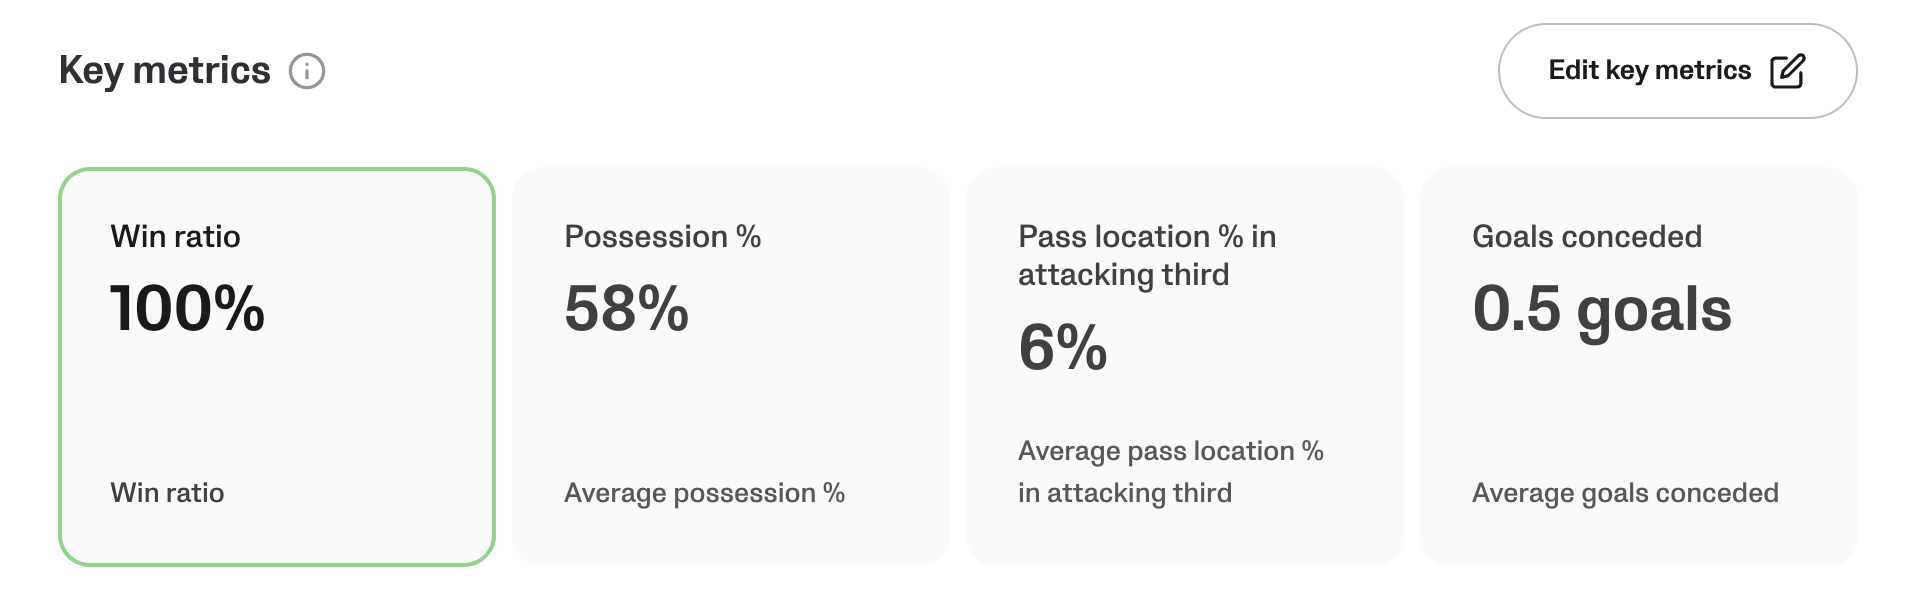This screenshot has height=606, width=1918.
Task: Click the Average pass location % caption
Action: point(1170,472)
